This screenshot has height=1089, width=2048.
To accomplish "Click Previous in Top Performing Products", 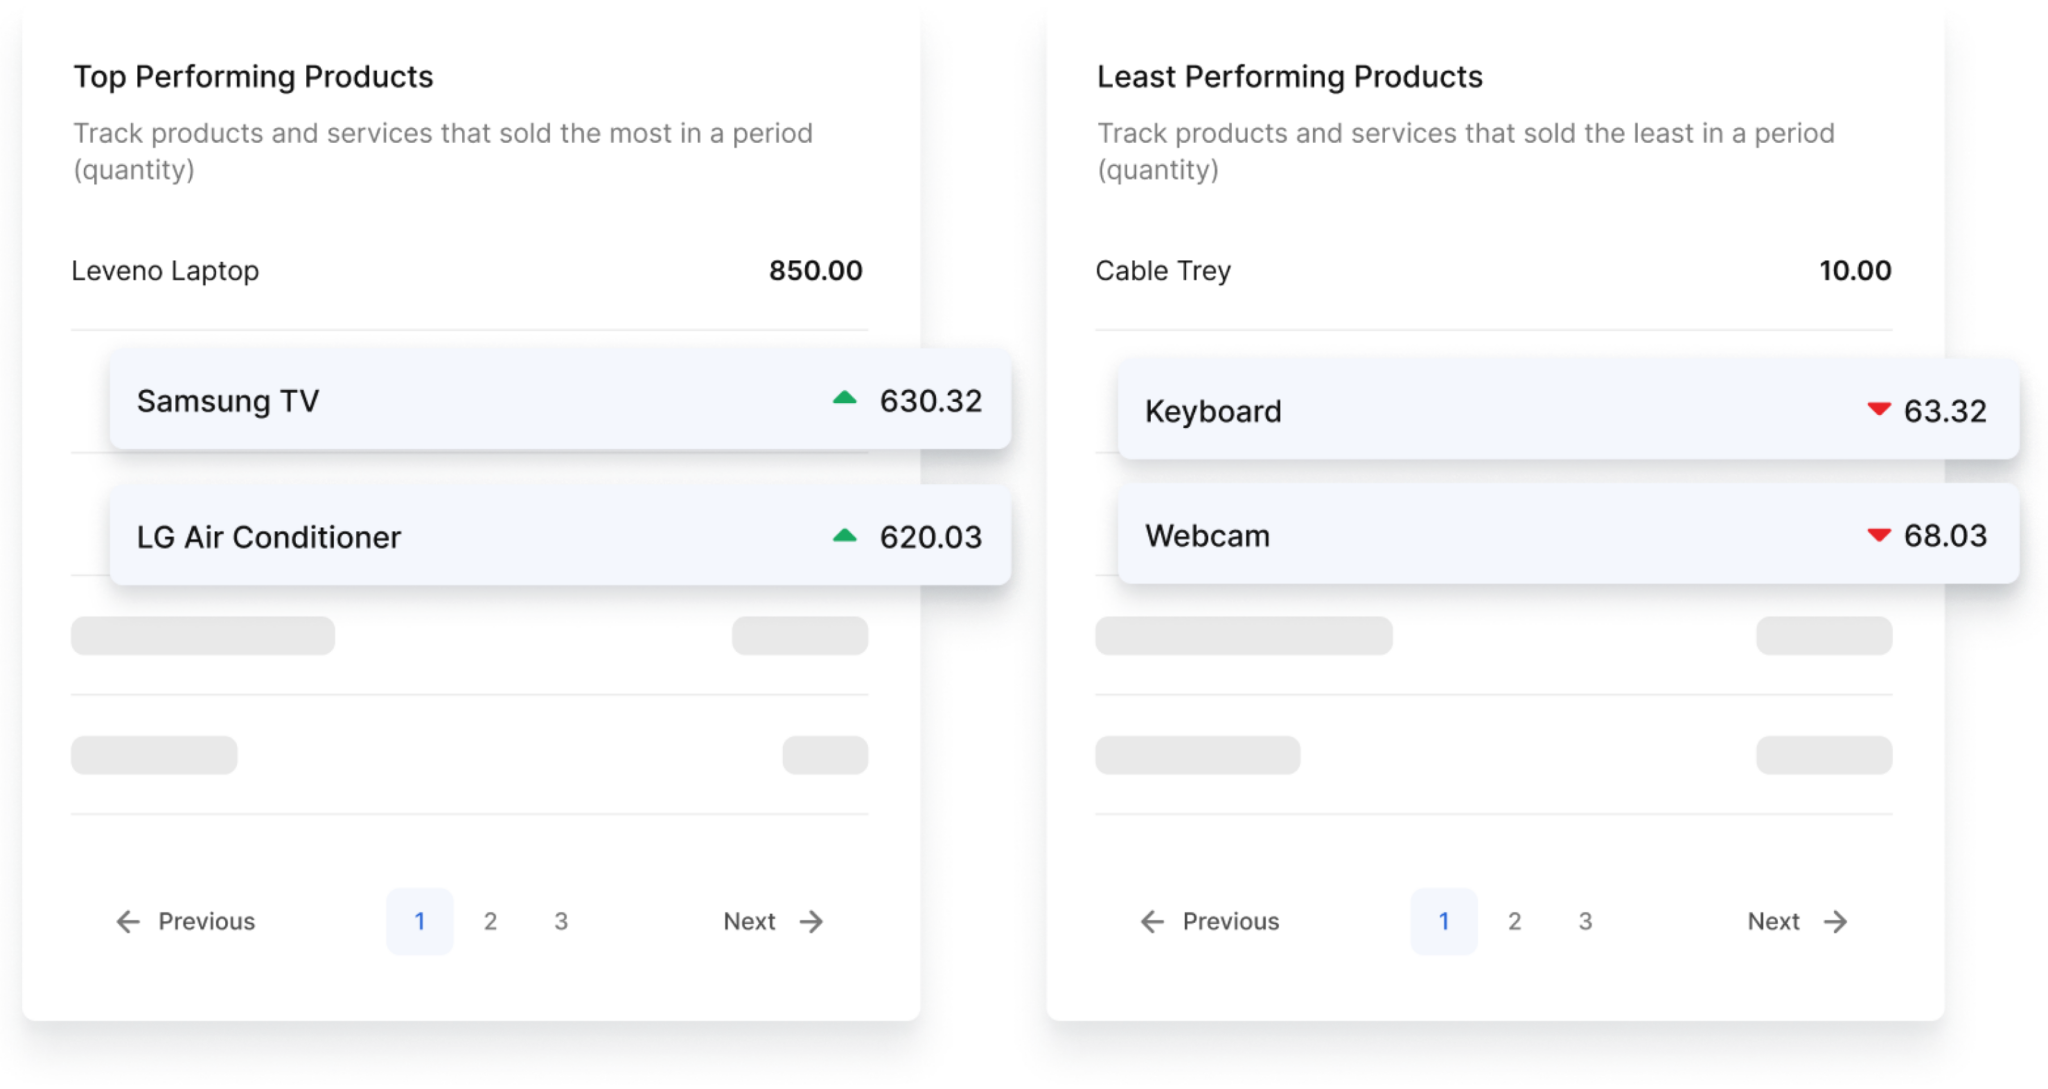I will tap(206, 921).
